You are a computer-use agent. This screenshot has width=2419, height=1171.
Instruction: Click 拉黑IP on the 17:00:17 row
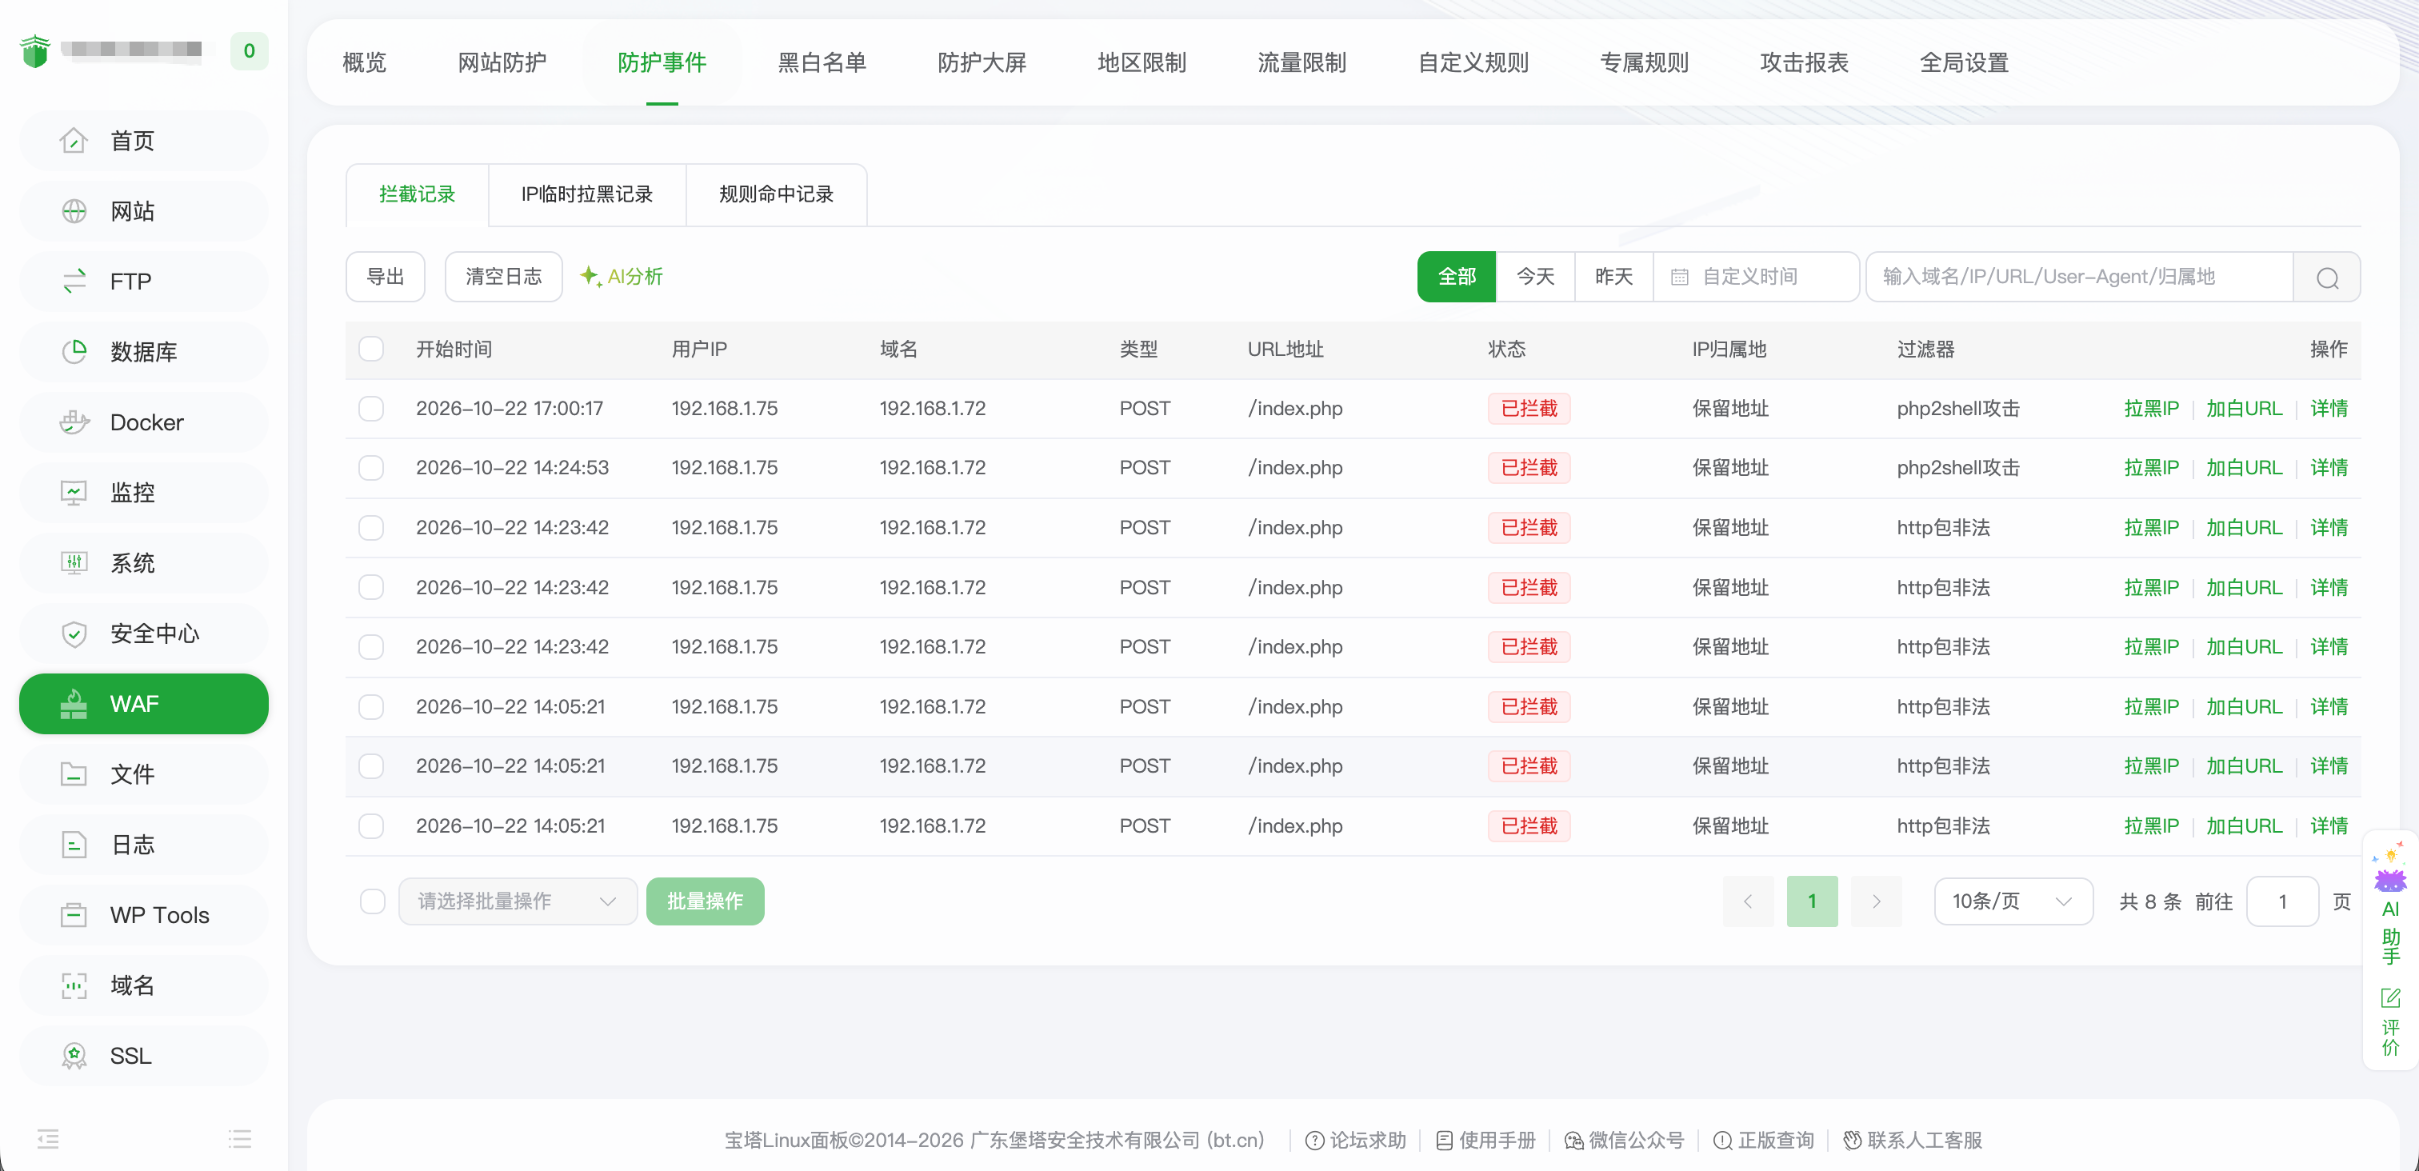tap(2151, 408)
